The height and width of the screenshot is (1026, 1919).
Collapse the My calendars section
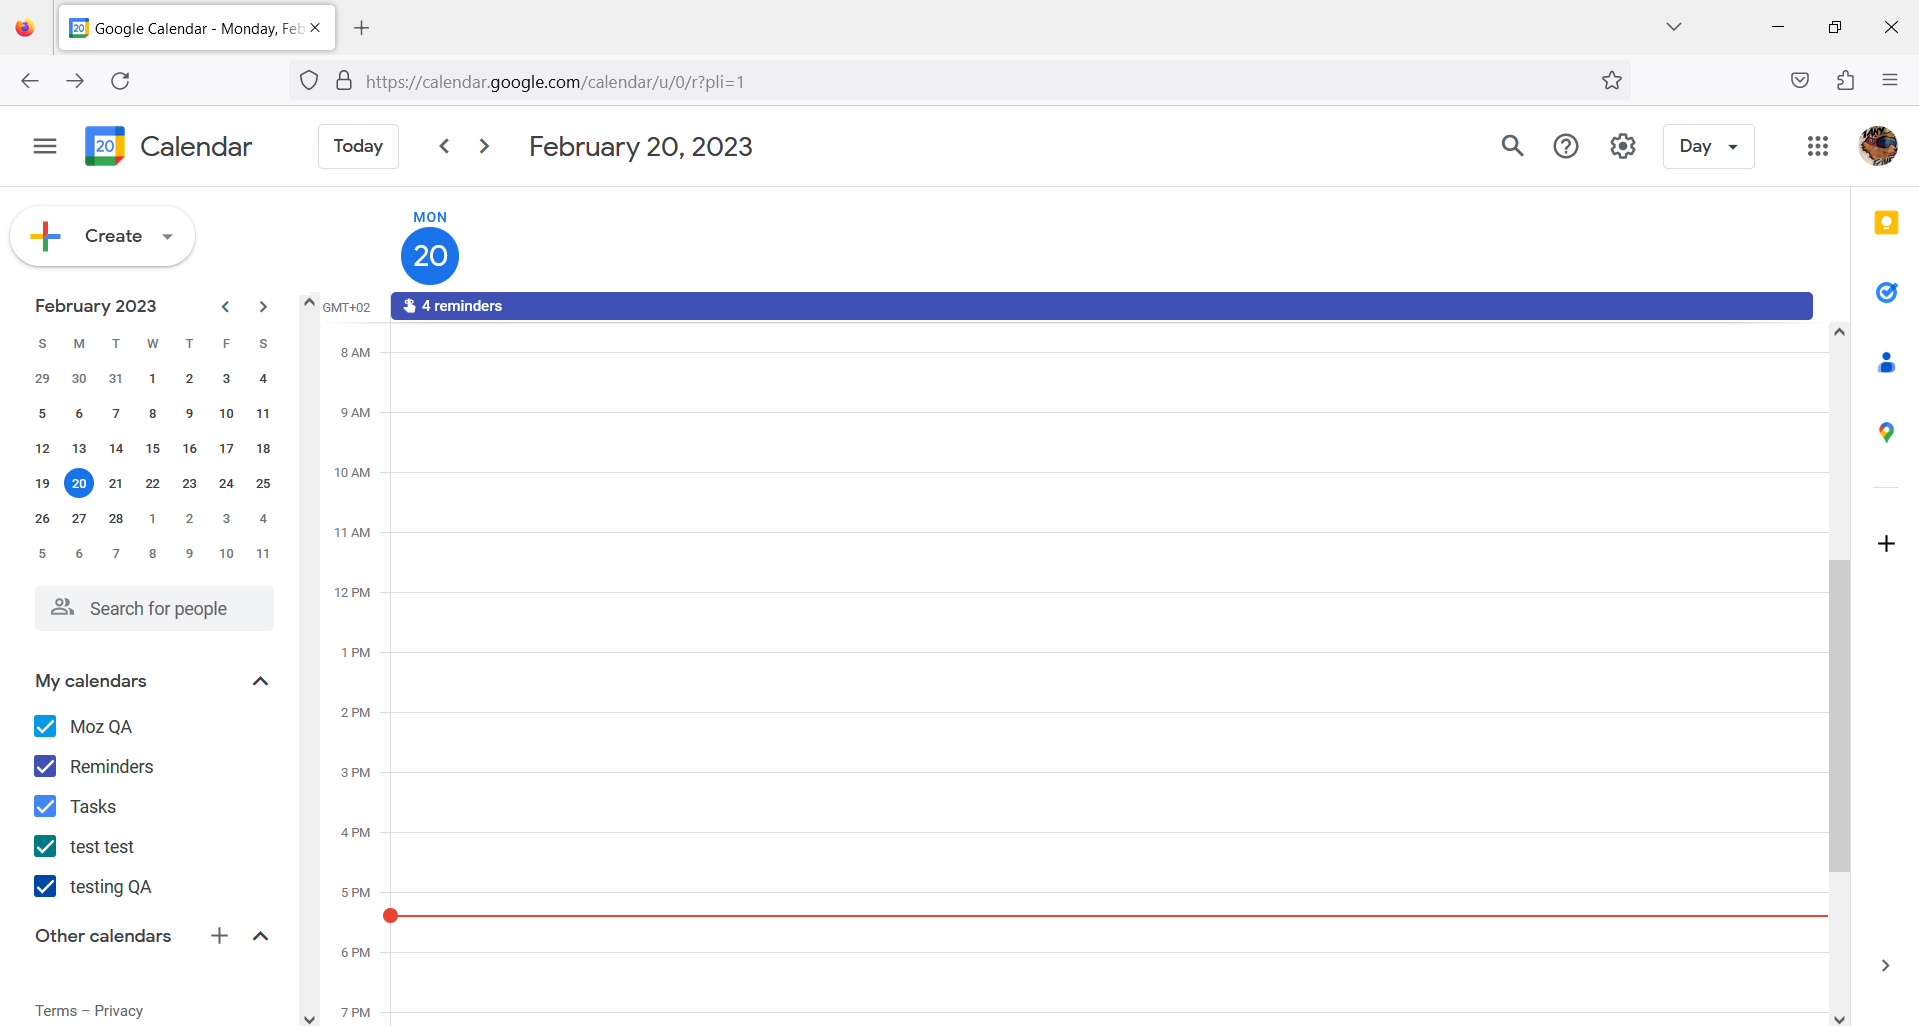259,681
